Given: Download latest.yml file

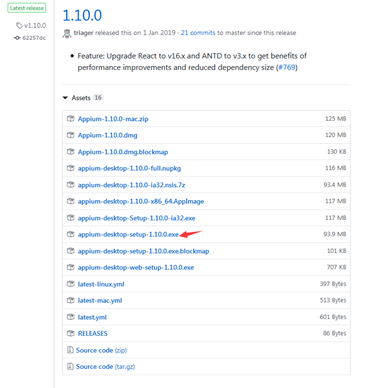Looking at the screenshot, I should (92, 317).
